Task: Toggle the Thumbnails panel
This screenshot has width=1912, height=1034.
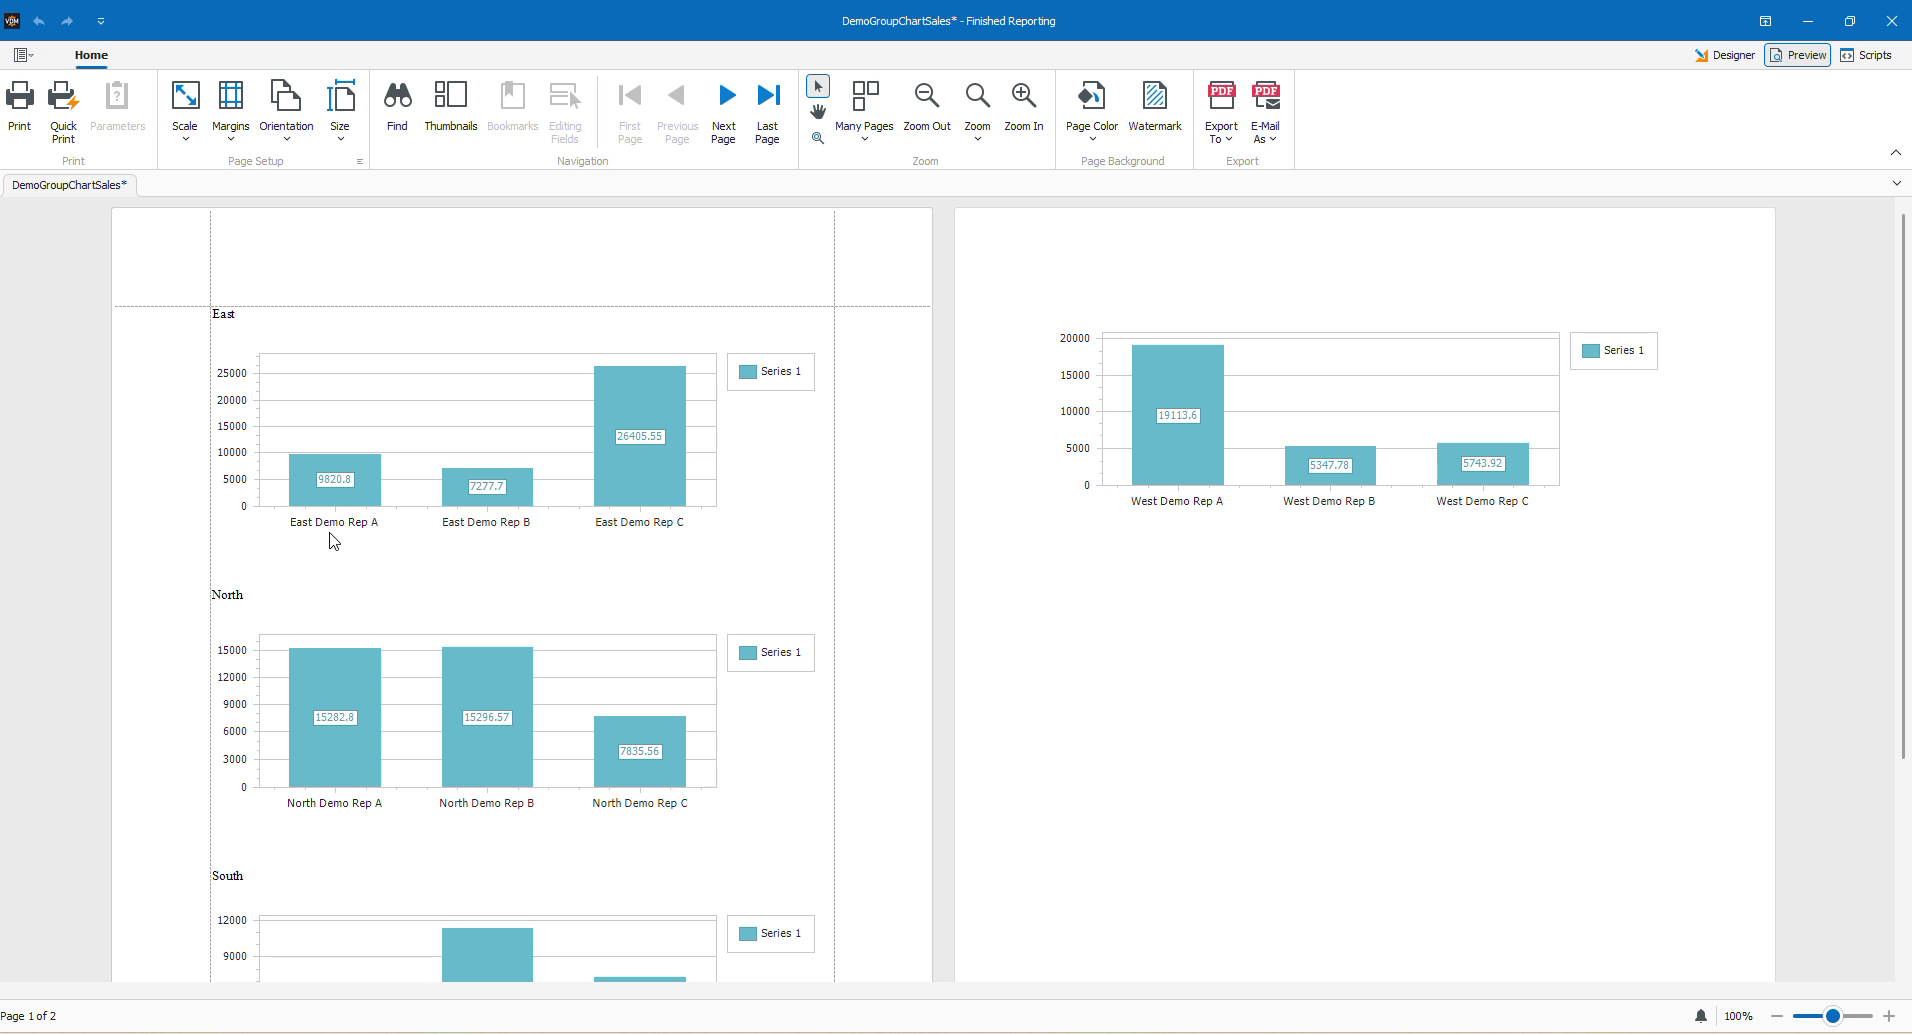Action: coord(450,107)
